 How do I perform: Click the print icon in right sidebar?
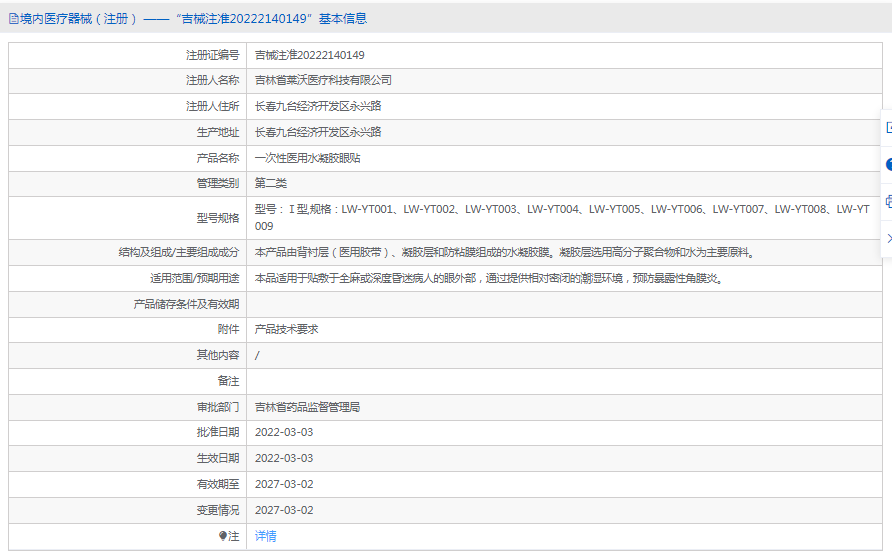tap(888, 201)
